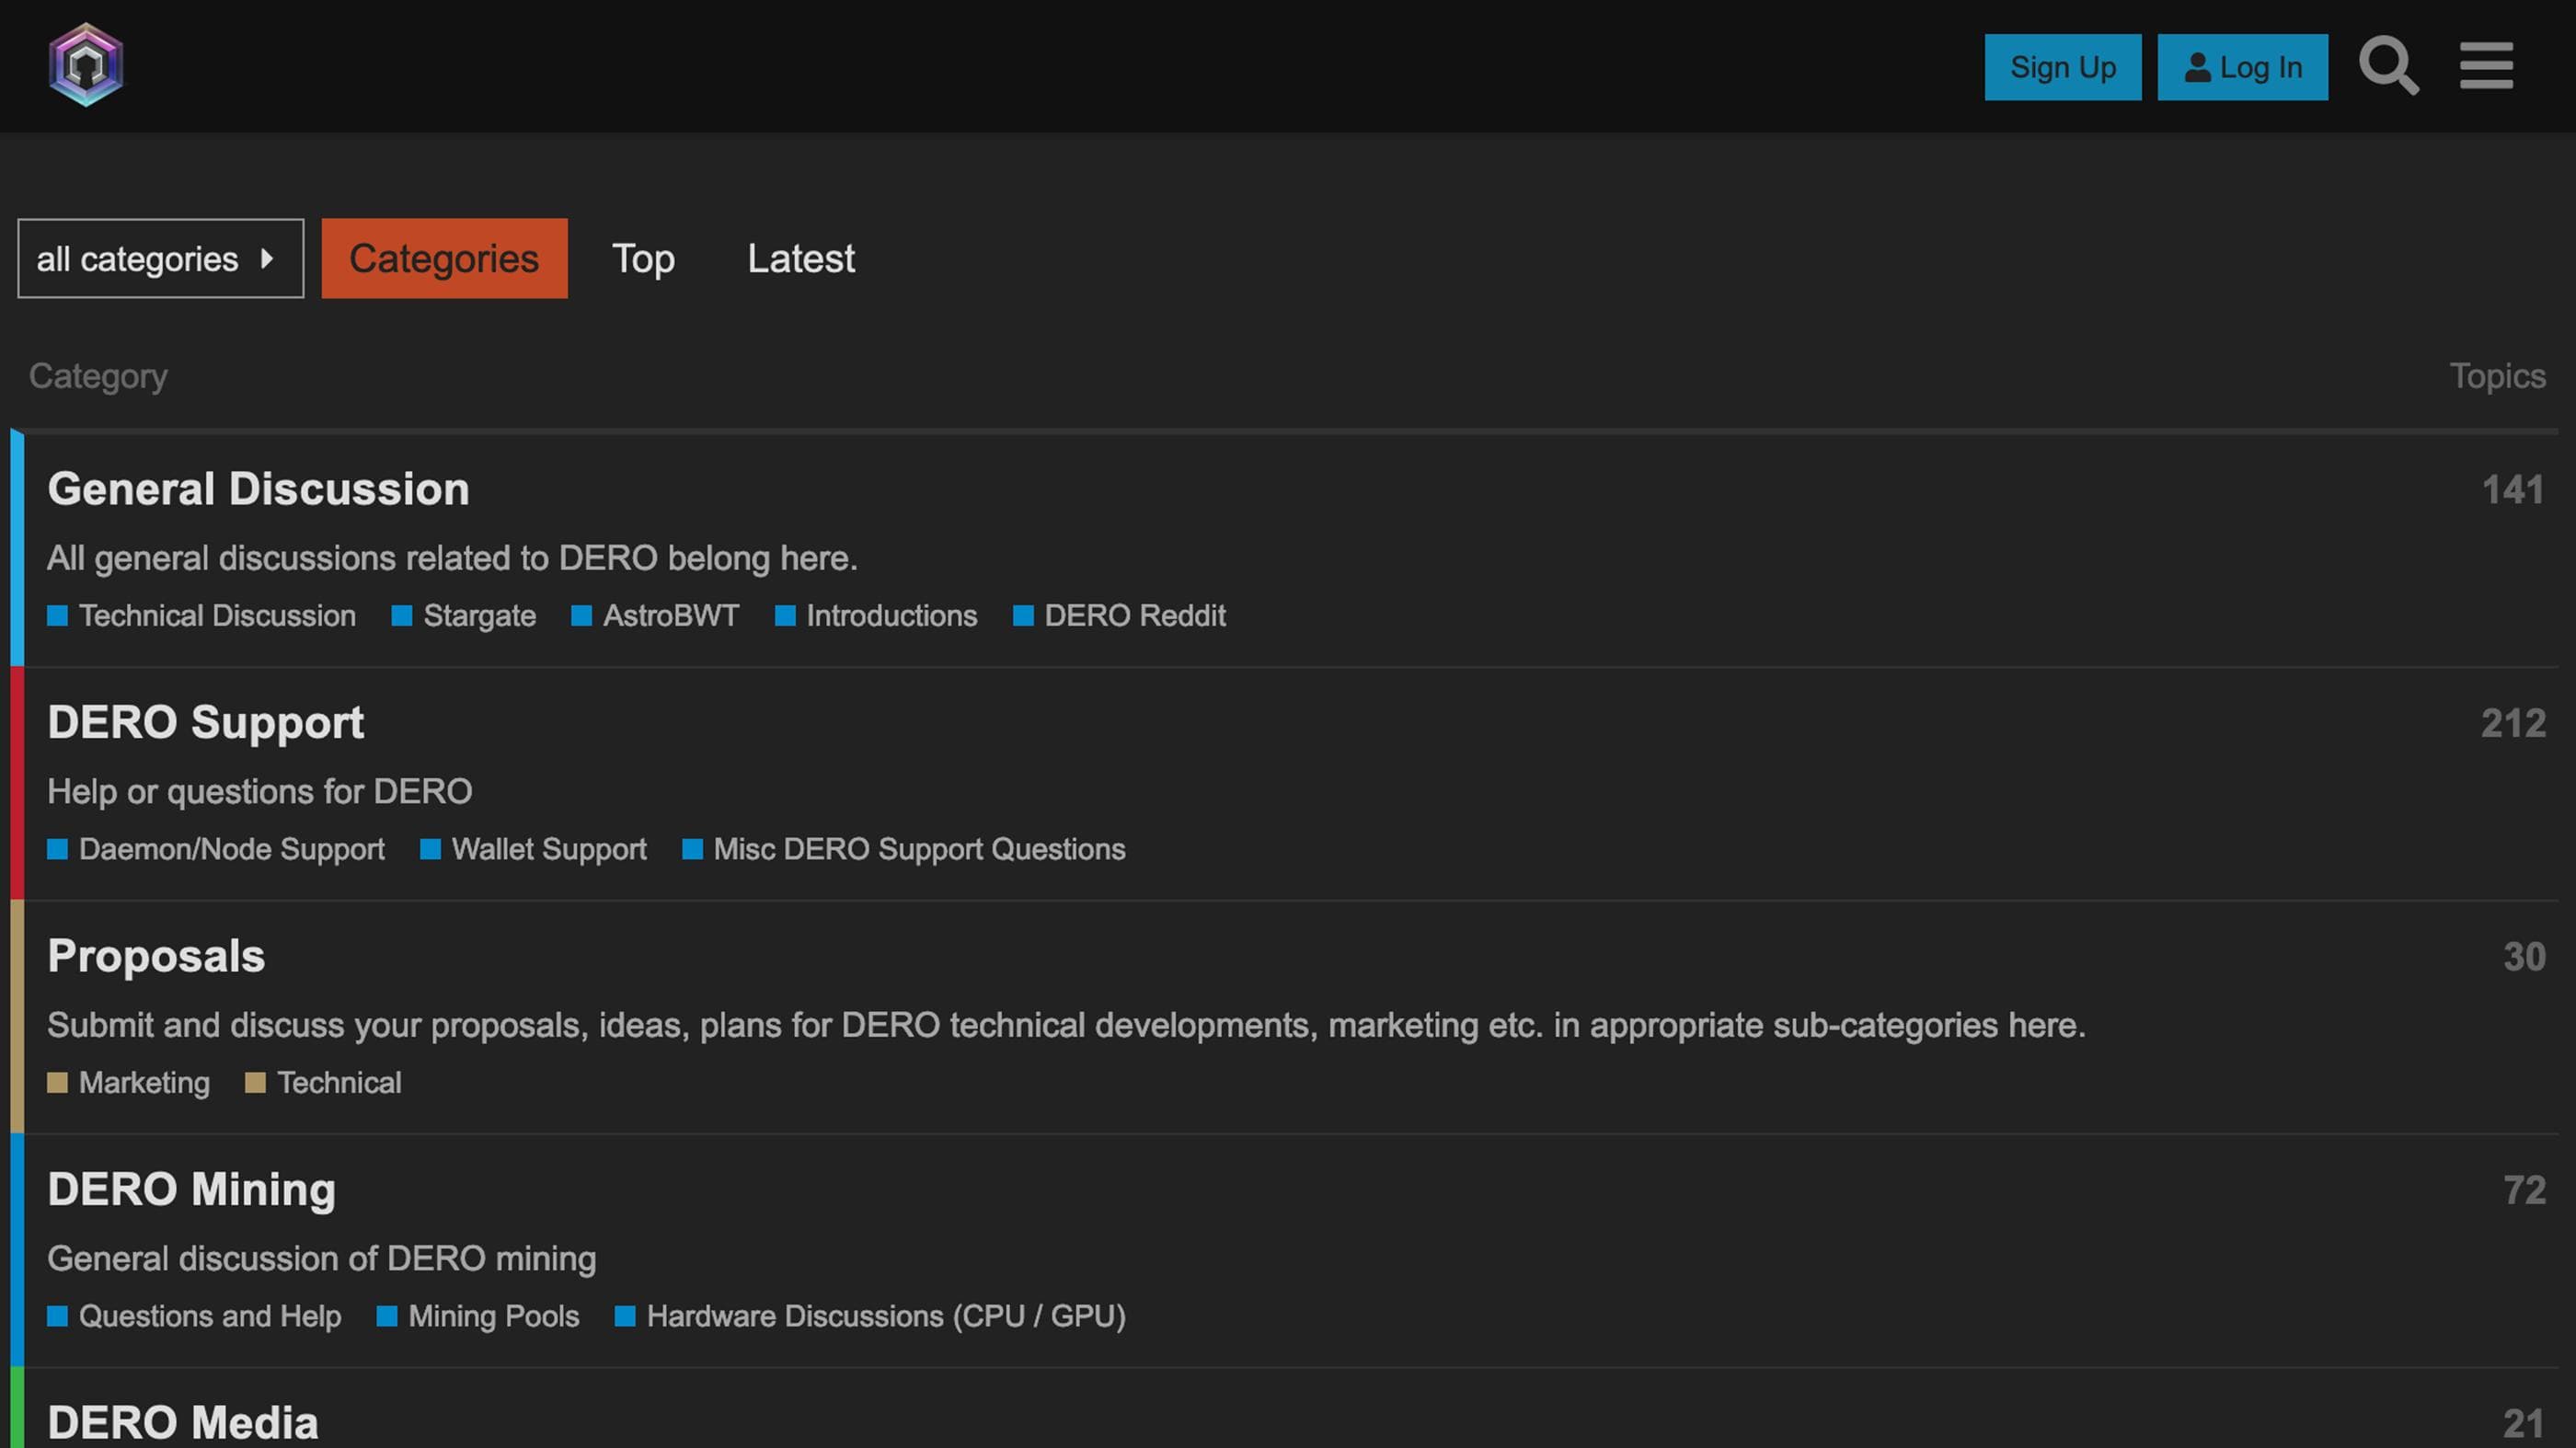
Task: Open the Wallet Support subcategory
Action: coord(548,850)
